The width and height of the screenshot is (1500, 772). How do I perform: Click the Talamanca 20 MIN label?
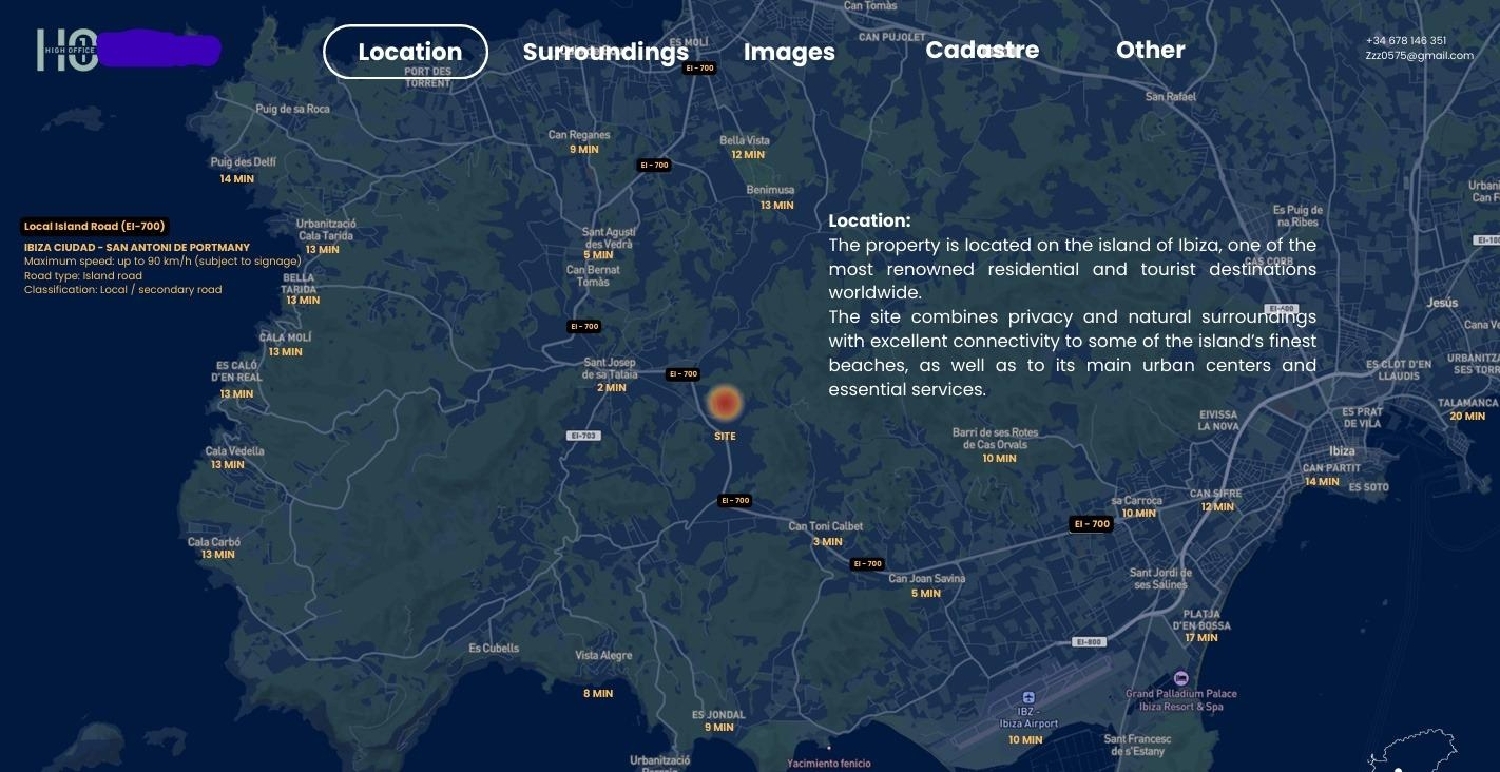pyautogui.click(x=1468, y=409)
